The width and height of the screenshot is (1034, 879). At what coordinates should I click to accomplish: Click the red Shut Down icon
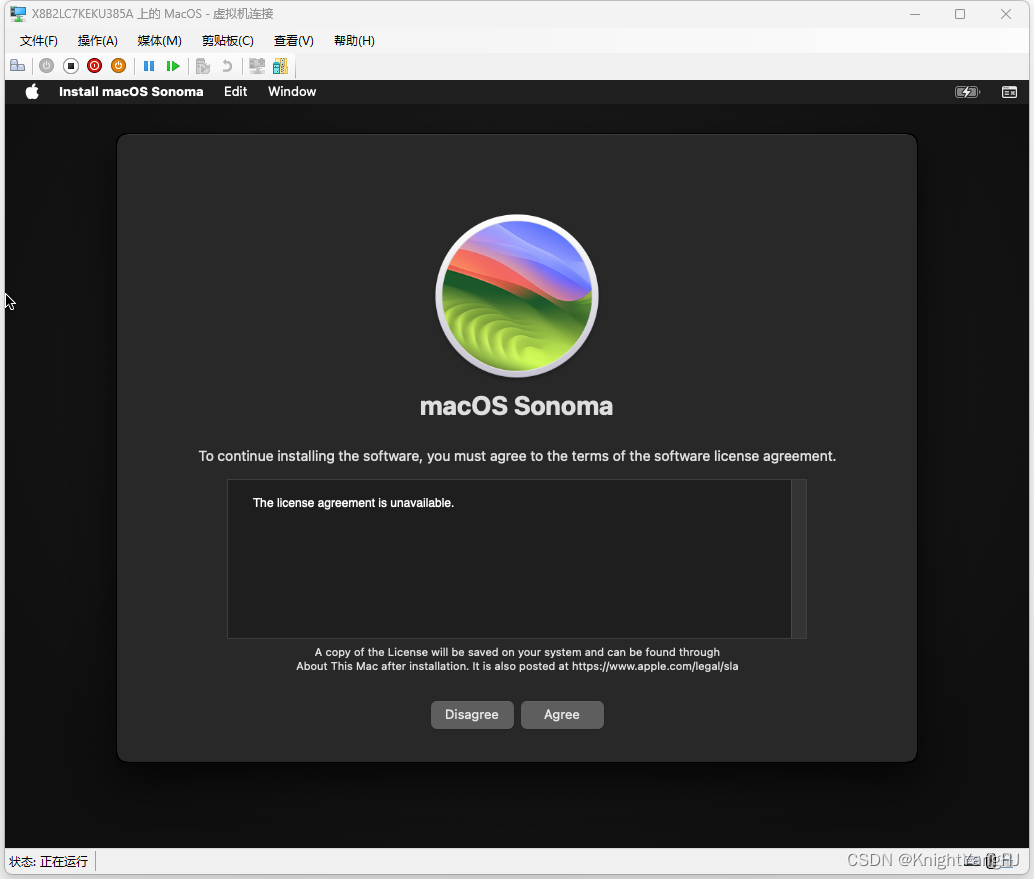click(94, 66)
